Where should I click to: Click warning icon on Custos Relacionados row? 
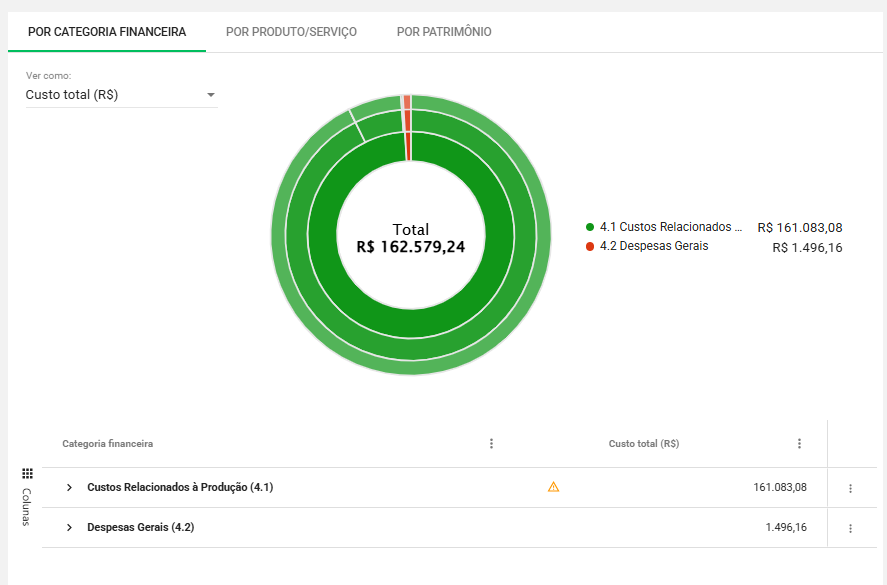coord(553,487)
